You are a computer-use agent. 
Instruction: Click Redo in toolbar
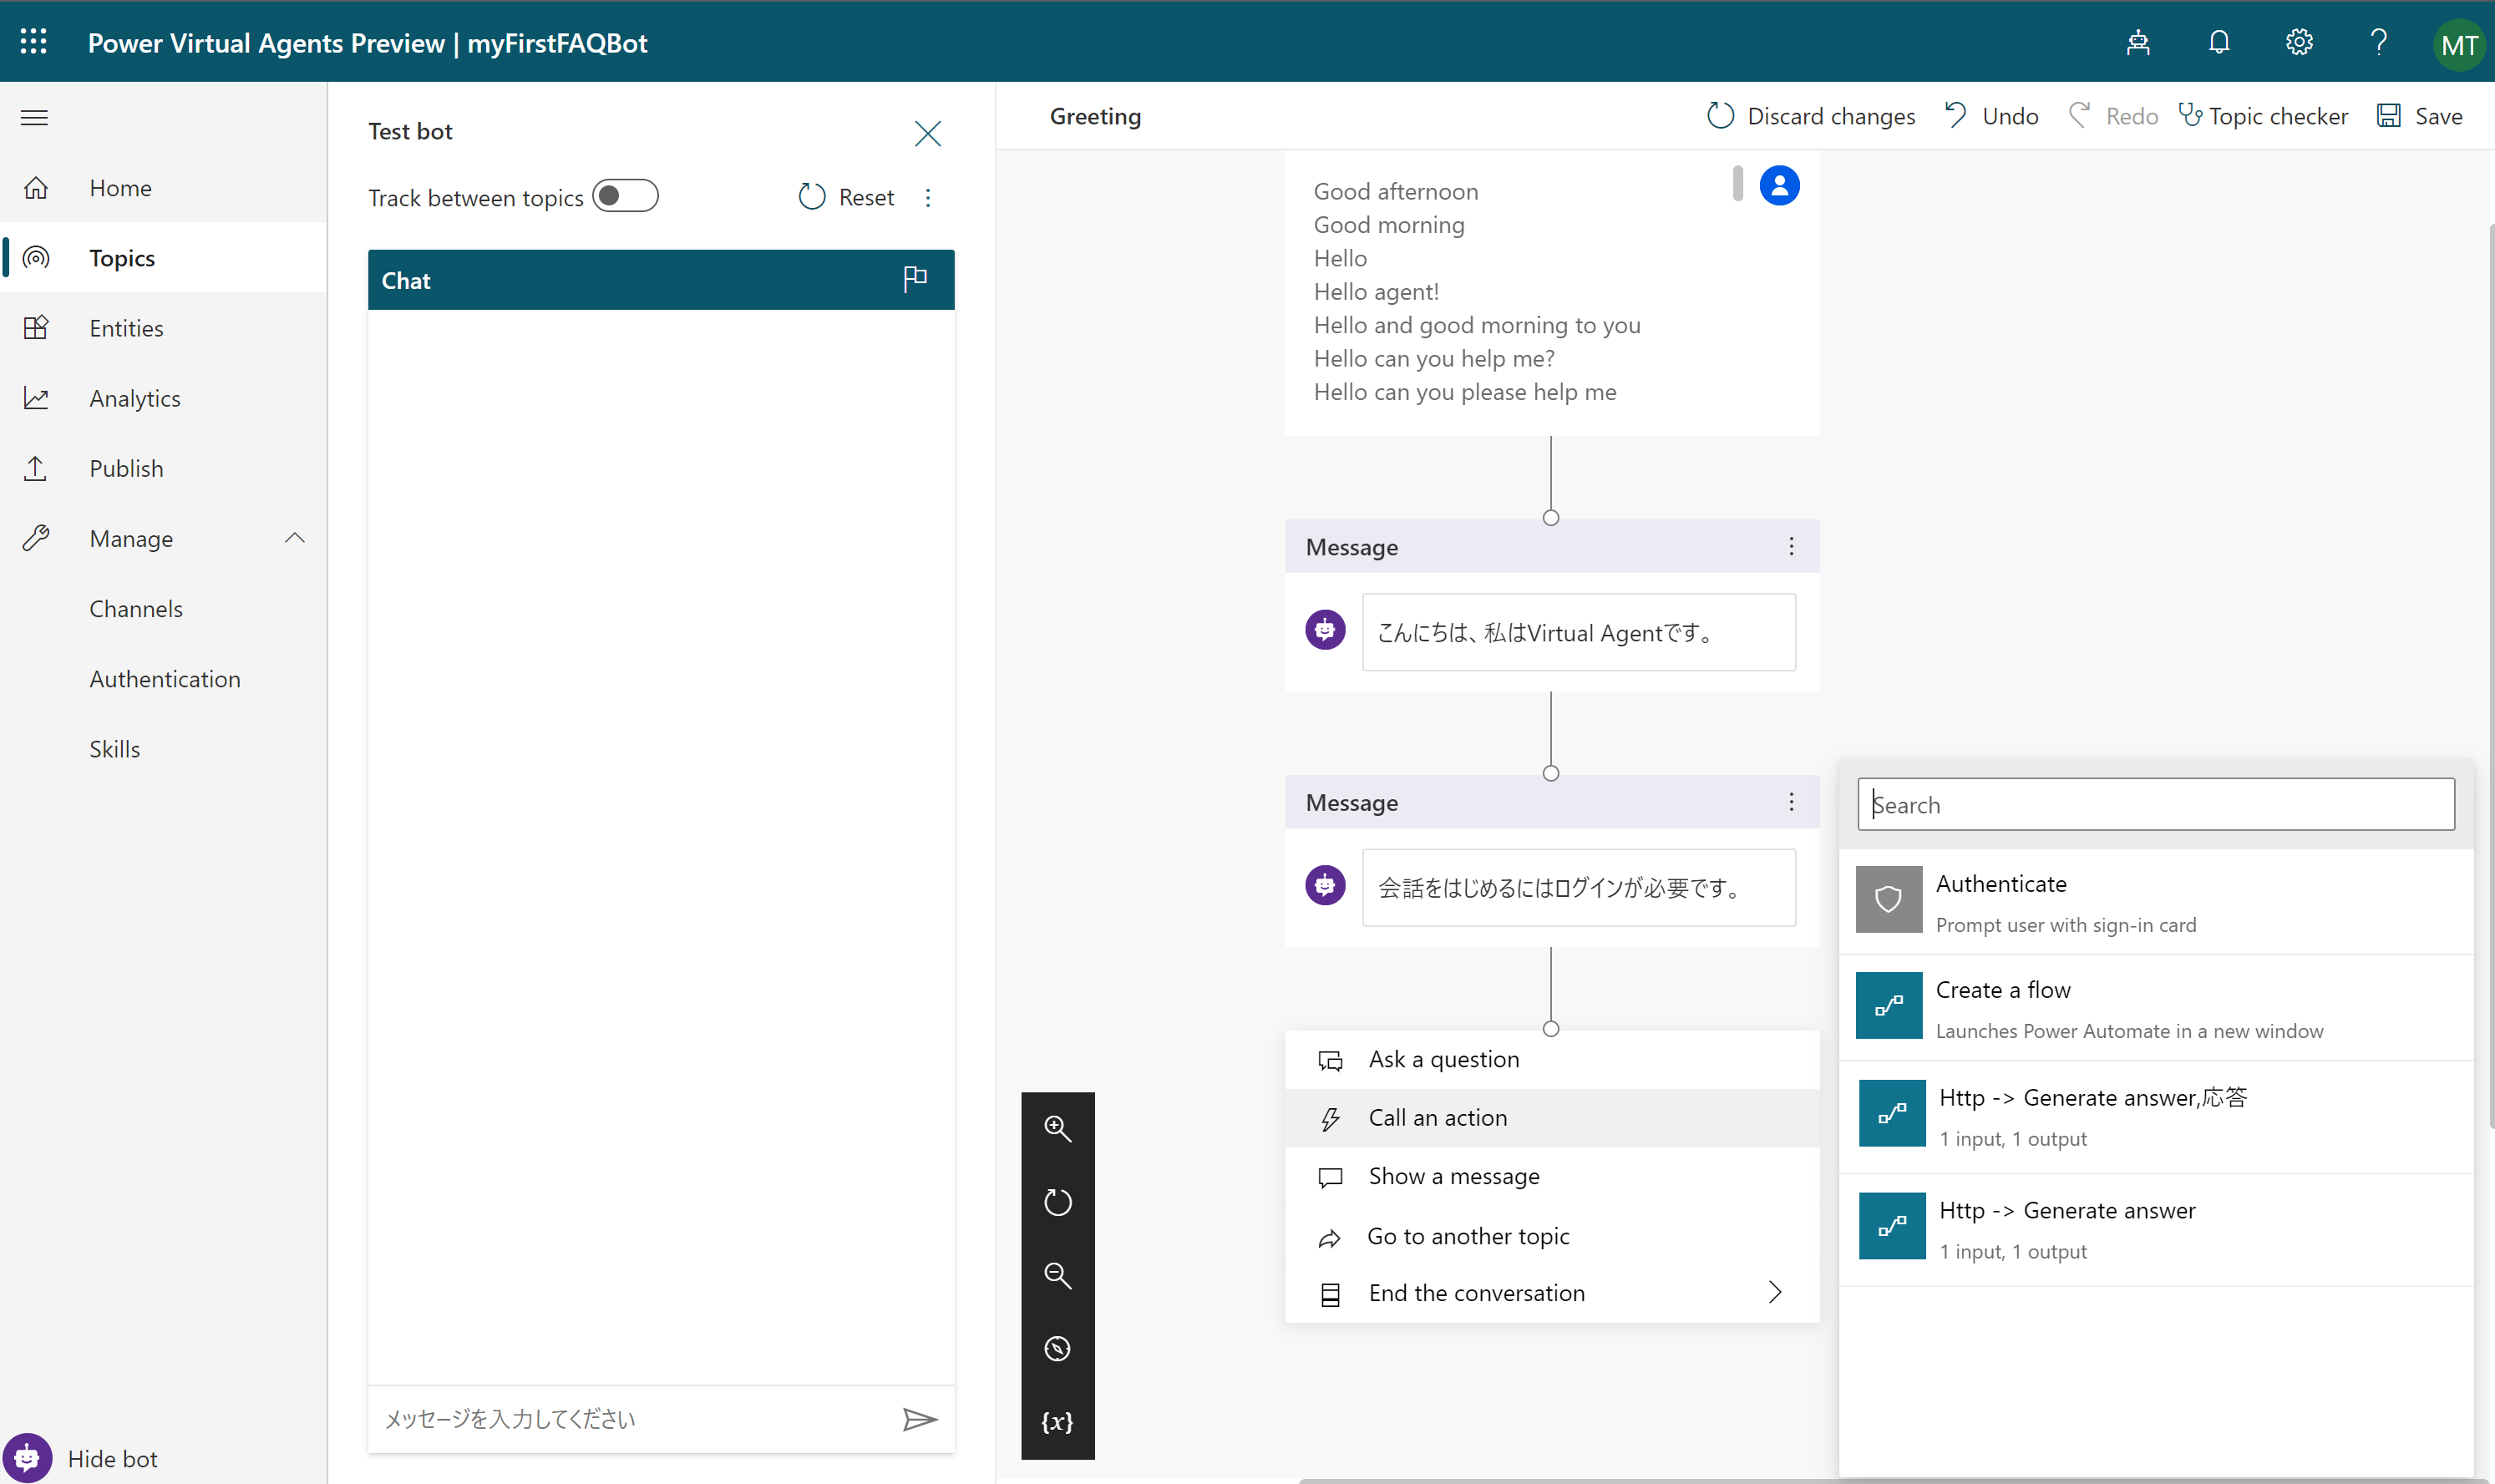pyautogui.click(x=2112, y=116)
